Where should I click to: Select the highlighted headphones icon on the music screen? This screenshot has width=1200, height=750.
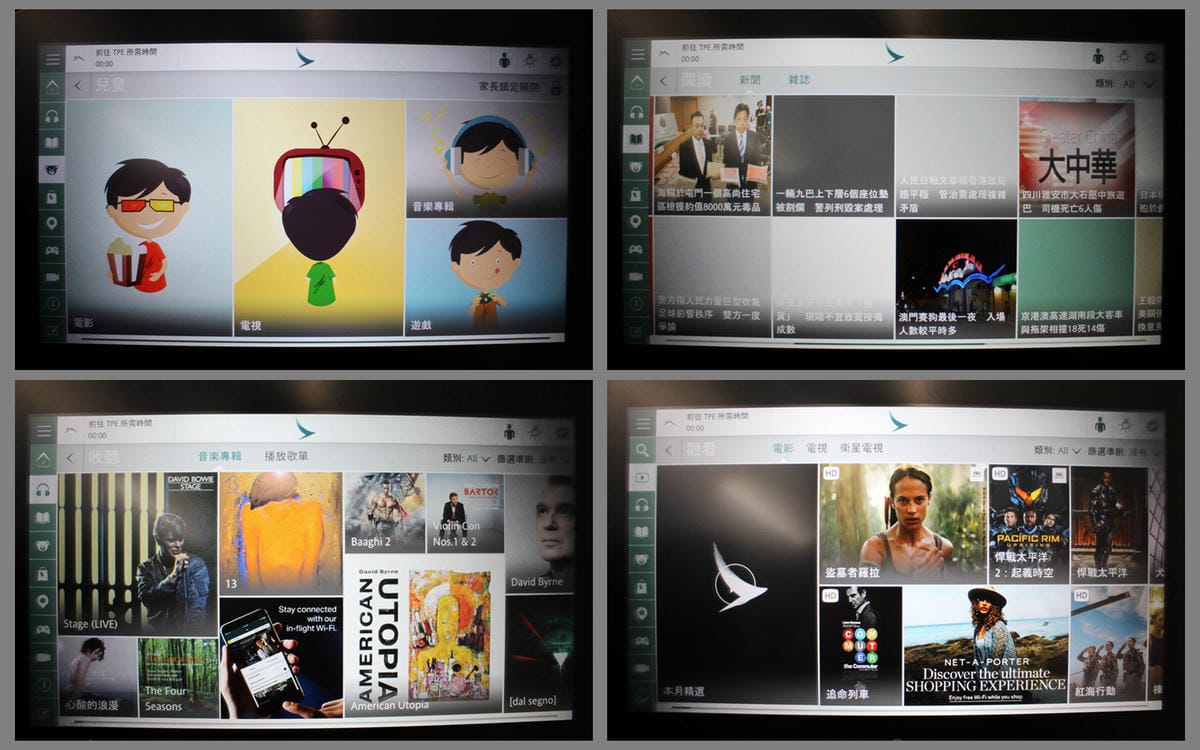pos(43,489)
